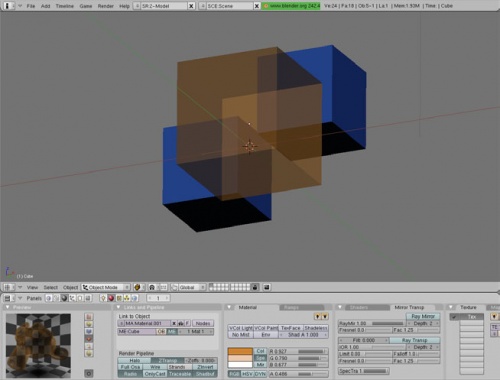This screenshot has width=500, height=380.
Task: Set preview type to monkey
Action: tap(89, 339)
